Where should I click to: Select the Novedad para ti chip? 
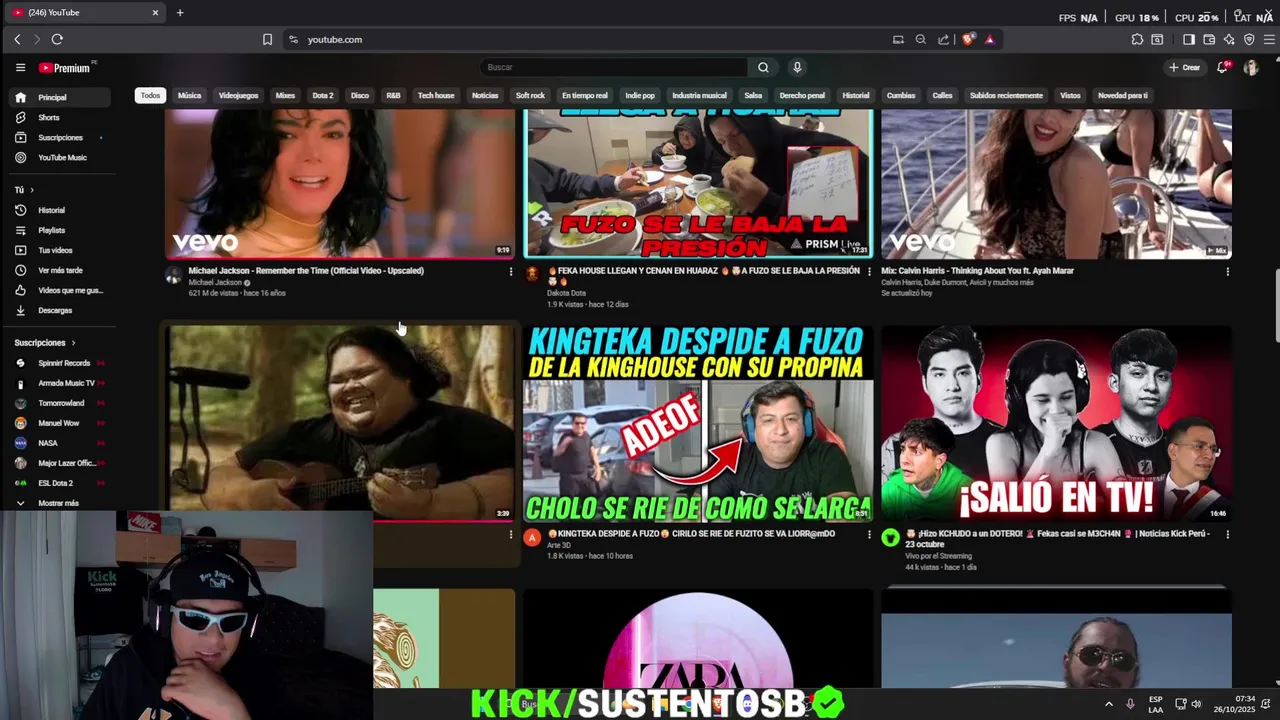click(1122, 95)
